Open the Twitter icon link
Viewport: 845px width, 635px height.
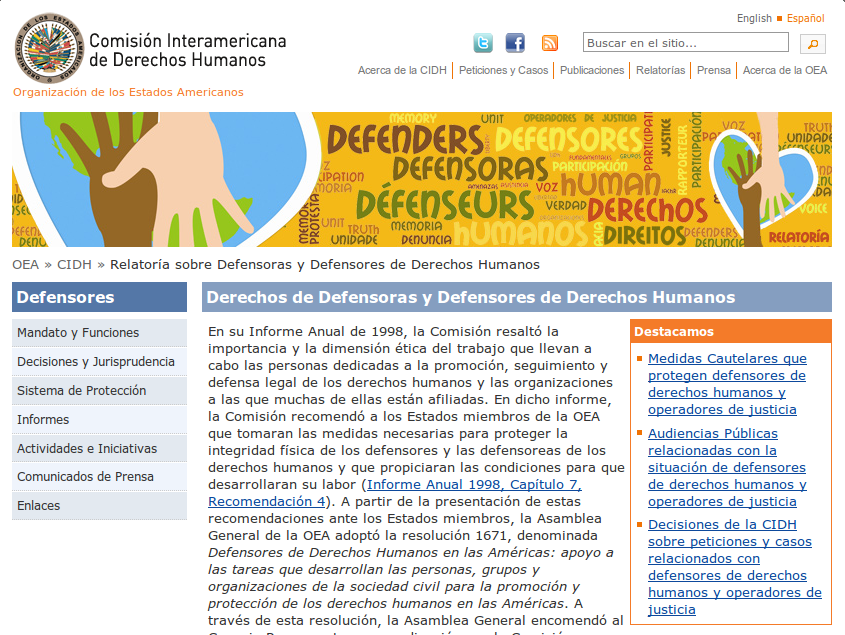tap(483, 43)
